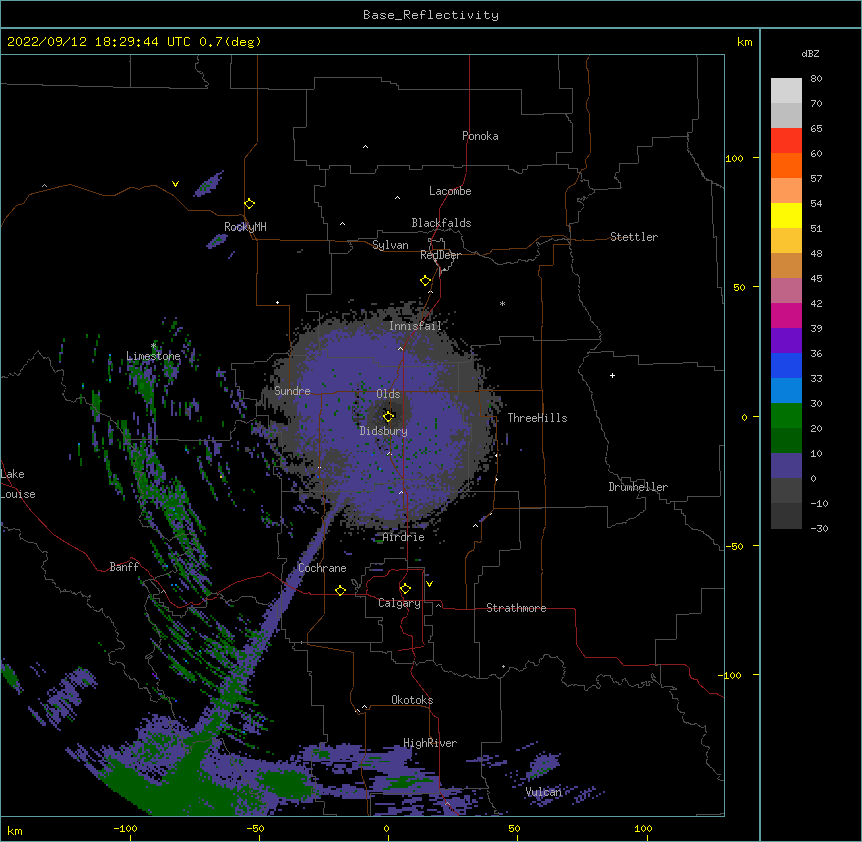862x842 pixels.
Task: Click the purple 0-10 dBZ legend swatch
Action: pyautogui.click(x=786, y=466)
